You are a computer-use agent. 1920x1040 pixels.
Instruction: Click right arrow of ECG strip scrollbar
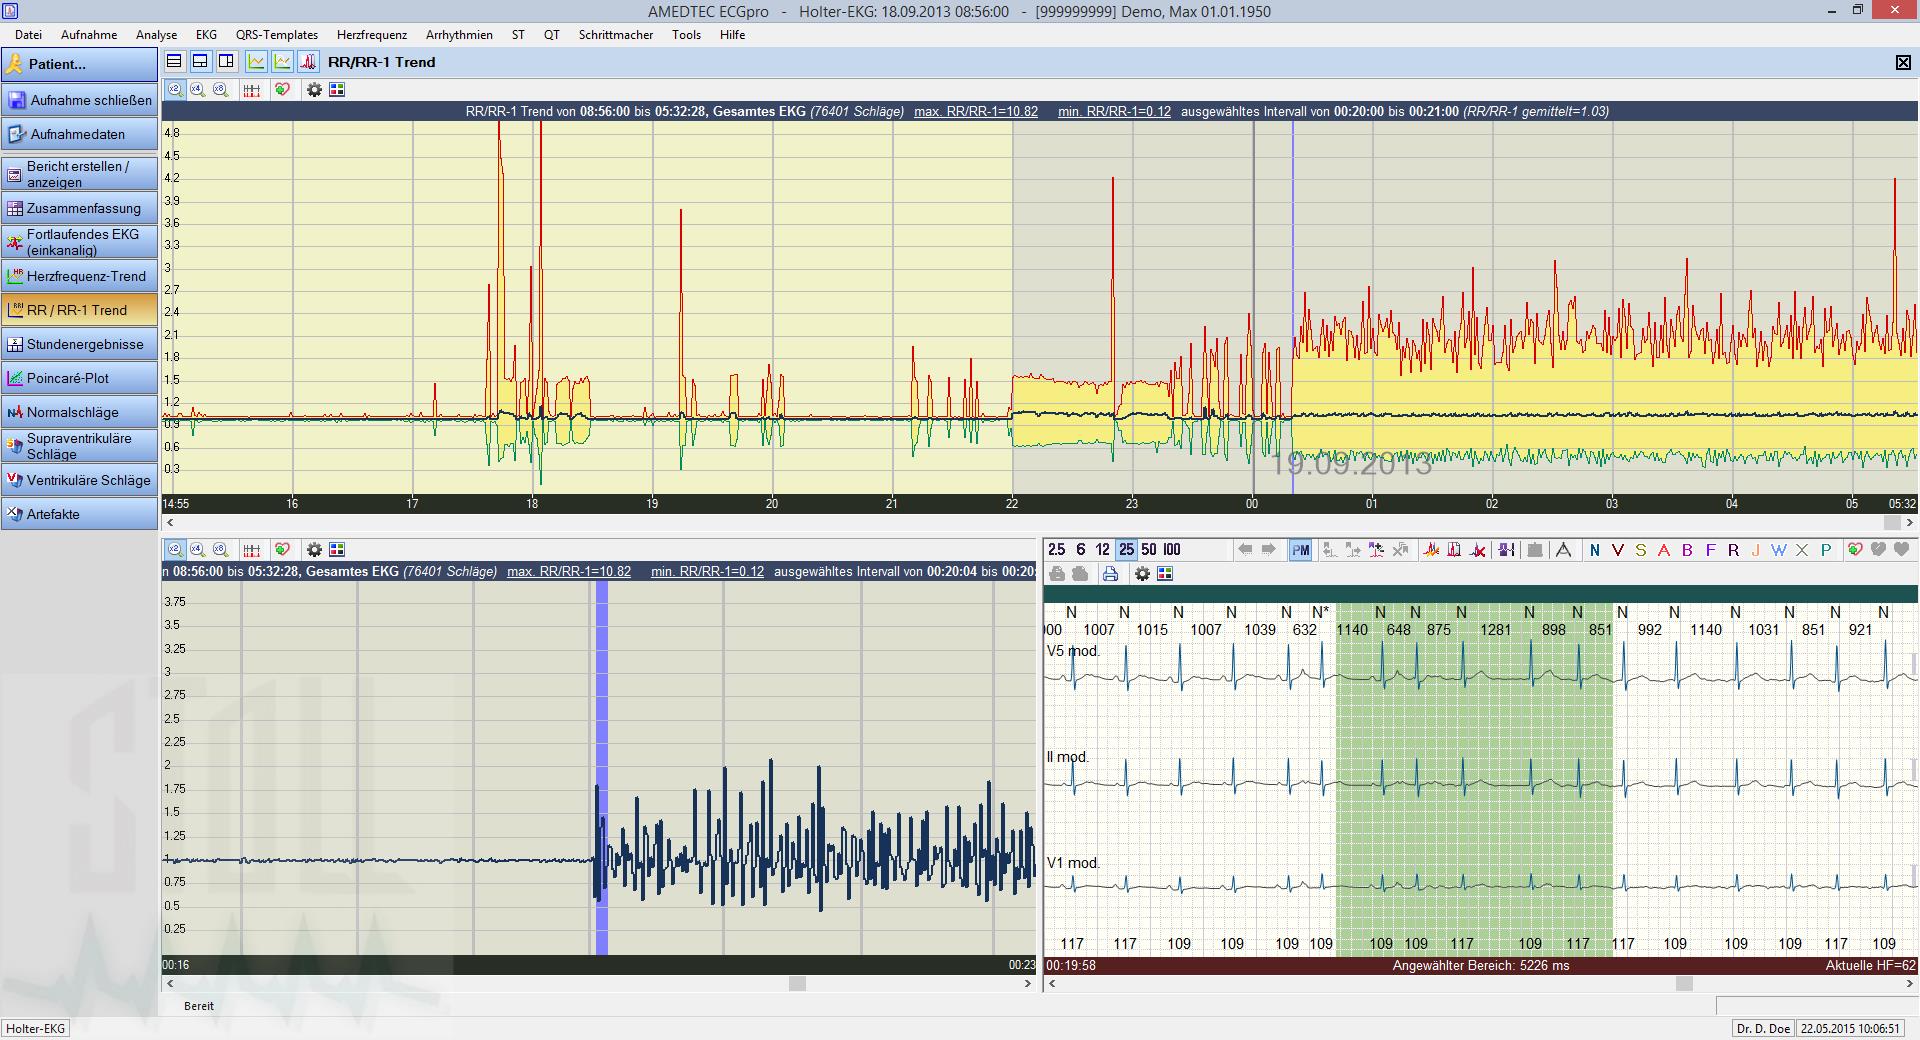pyautogui.click(x=1910, y=984)
